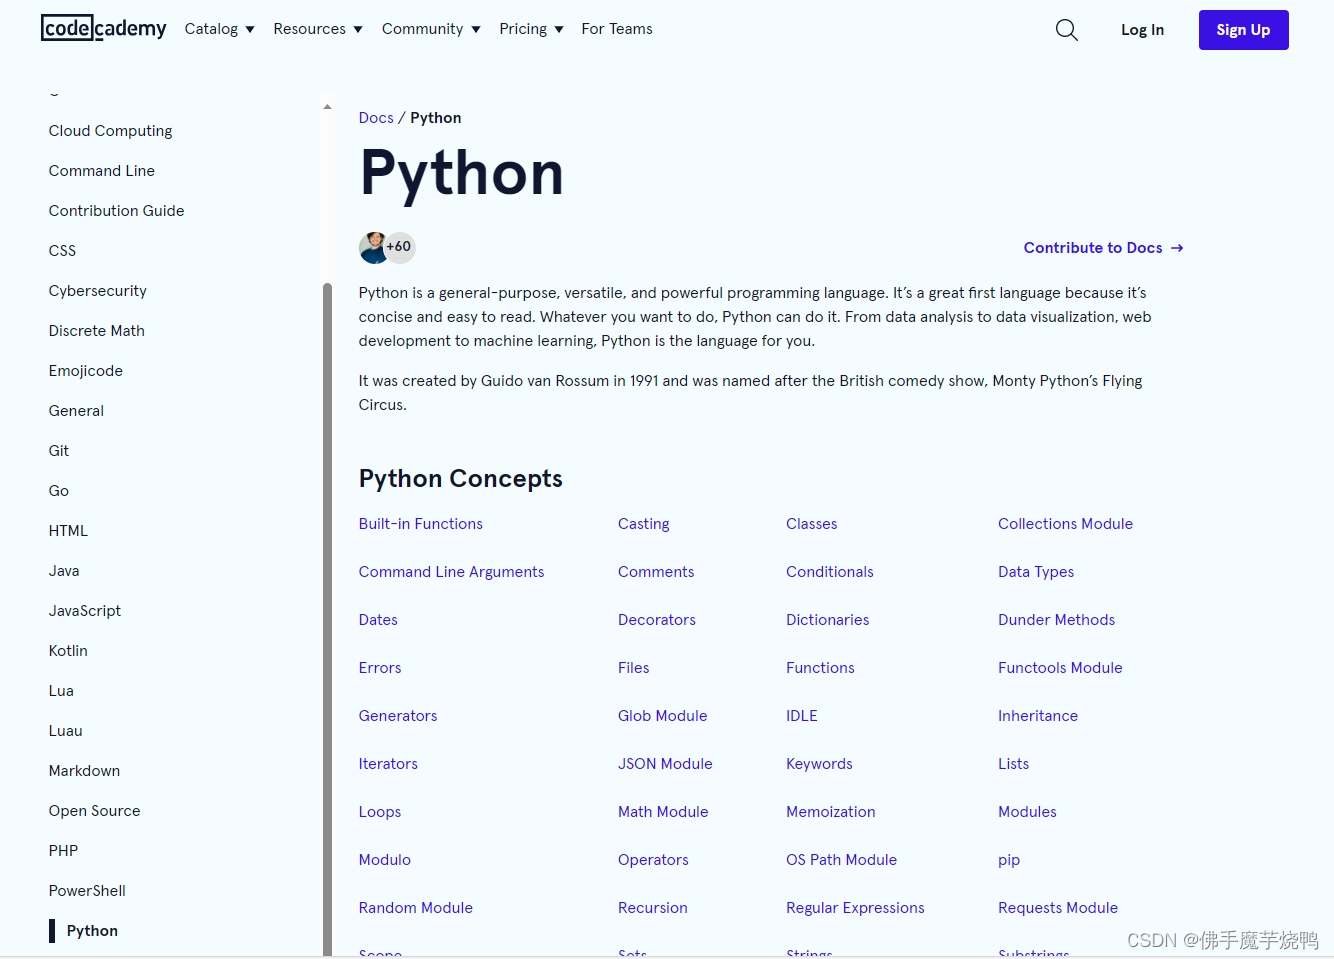View contributor avatar next to +60
This screenshot has width=1334, height=959.
tap(374, 247)
